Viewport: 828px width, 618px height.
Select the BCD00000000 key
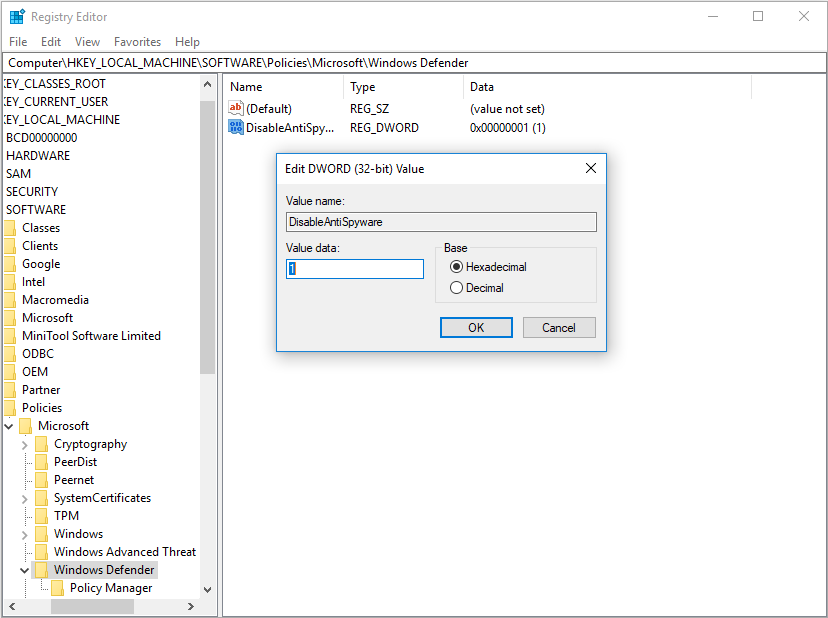point(42,138)
